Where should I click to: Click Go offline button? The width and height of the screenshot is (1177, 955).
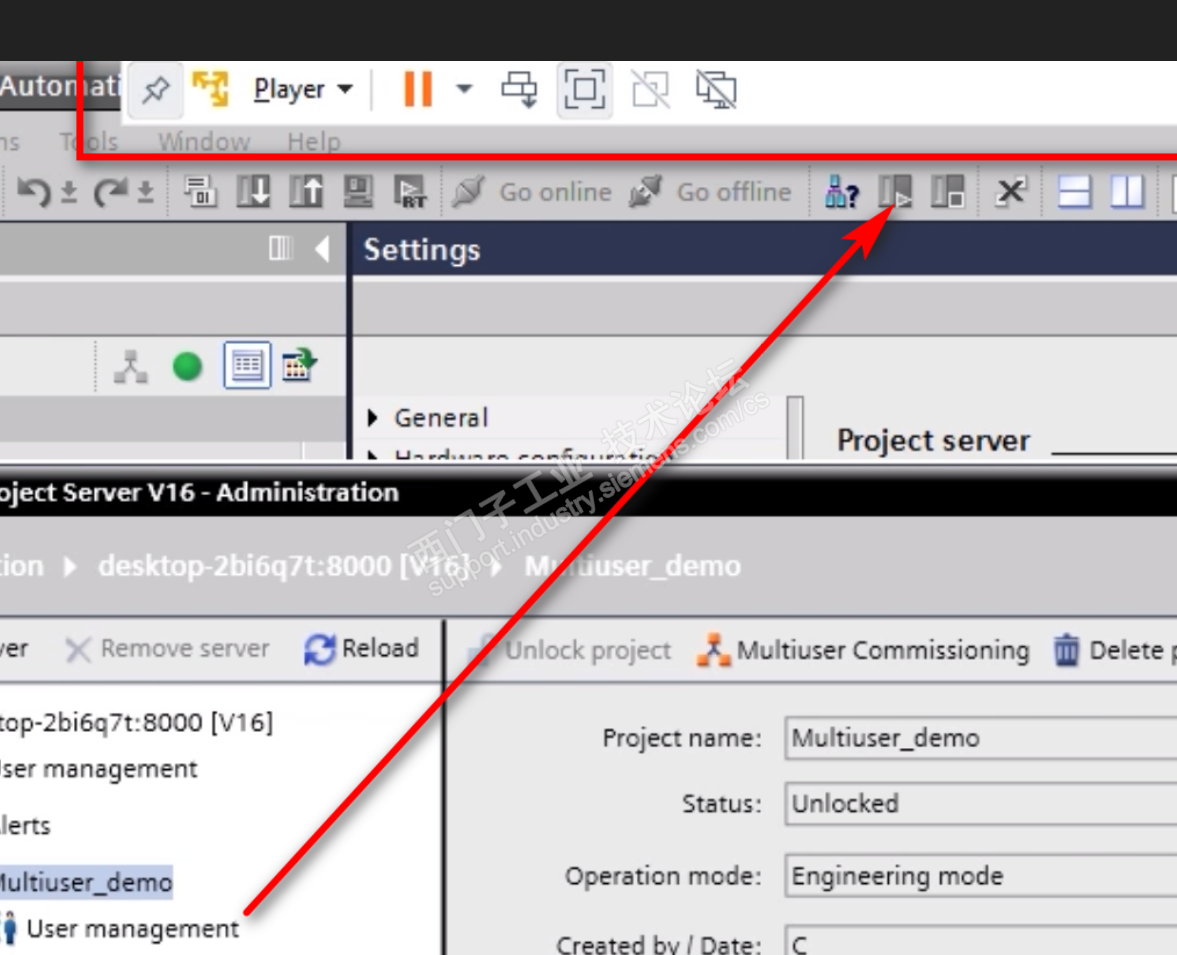[x=710, y=192]
